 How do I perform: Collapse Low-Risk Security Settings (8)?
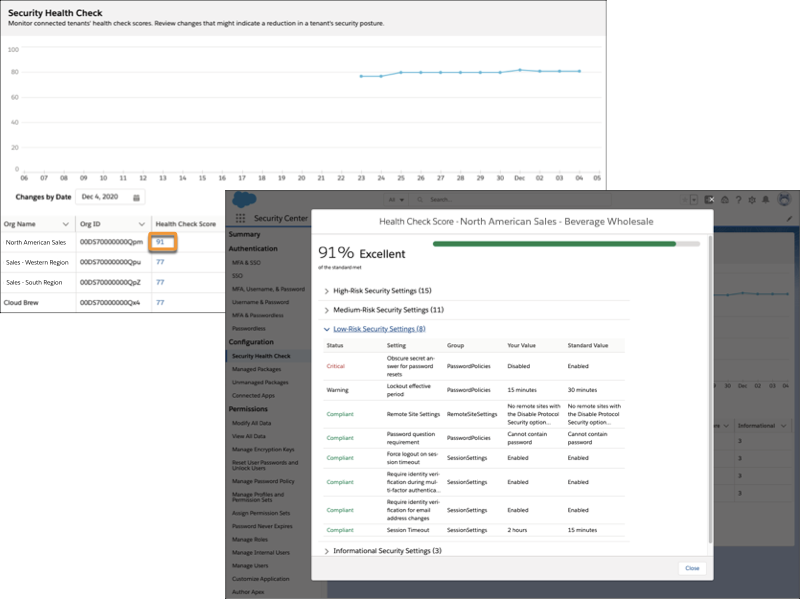click(374, 329)
